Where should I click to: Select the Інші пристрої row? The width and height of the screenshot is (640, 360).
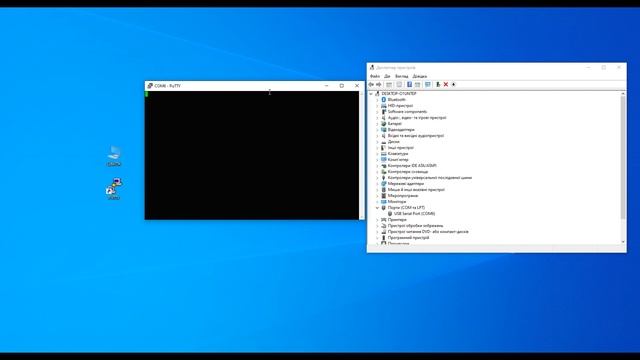pos(400,148)
